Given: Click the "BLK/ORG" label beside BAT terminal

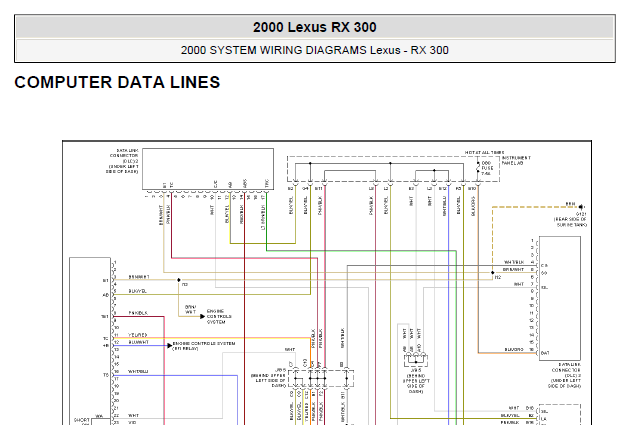Looking at the screenshot, I should click(x=514, y=350).
